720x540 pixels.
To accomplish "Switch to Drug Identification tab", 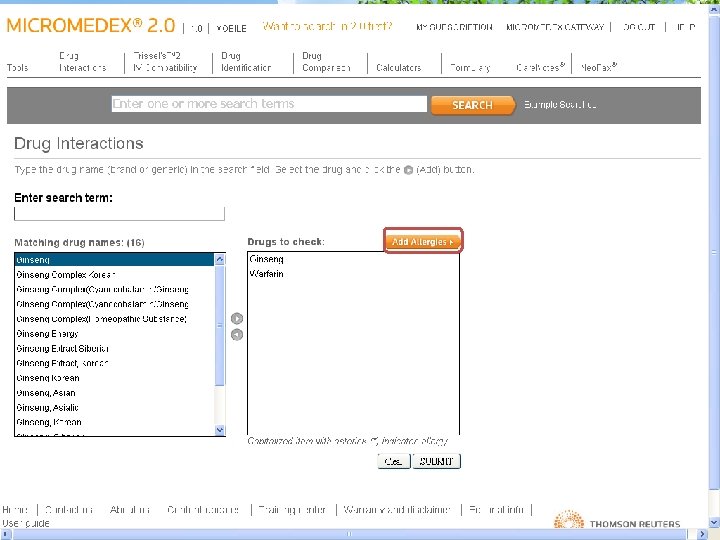I will pyautogui.click(x=246, y=62).
